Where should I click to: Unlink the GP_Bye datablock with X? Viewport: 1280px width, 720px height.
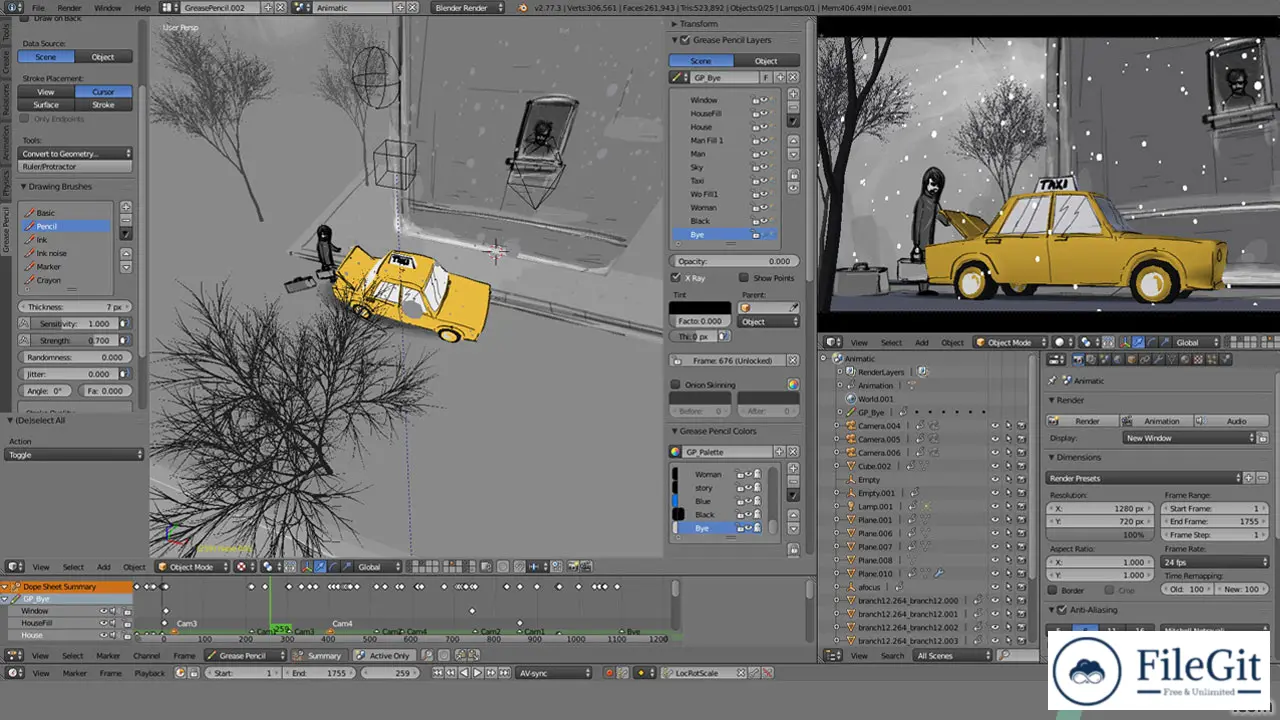point(793,78)
